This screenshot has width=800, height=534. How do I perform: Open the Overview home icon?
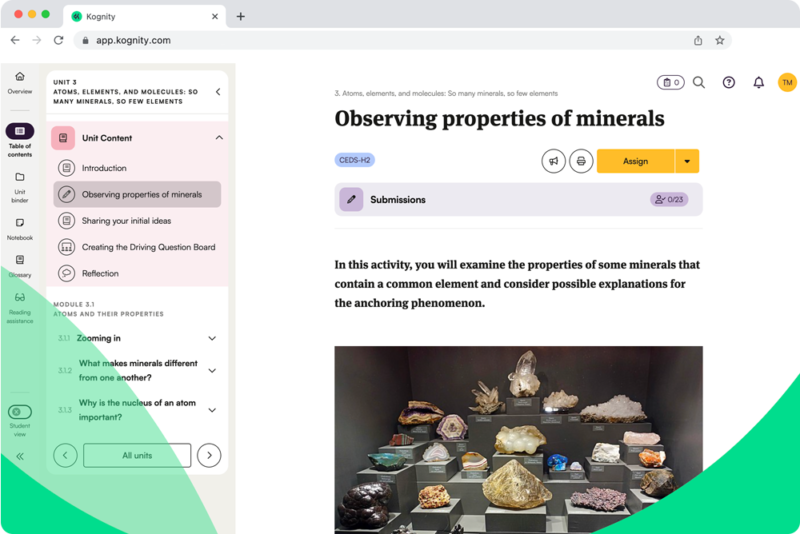tap(20, 77)
